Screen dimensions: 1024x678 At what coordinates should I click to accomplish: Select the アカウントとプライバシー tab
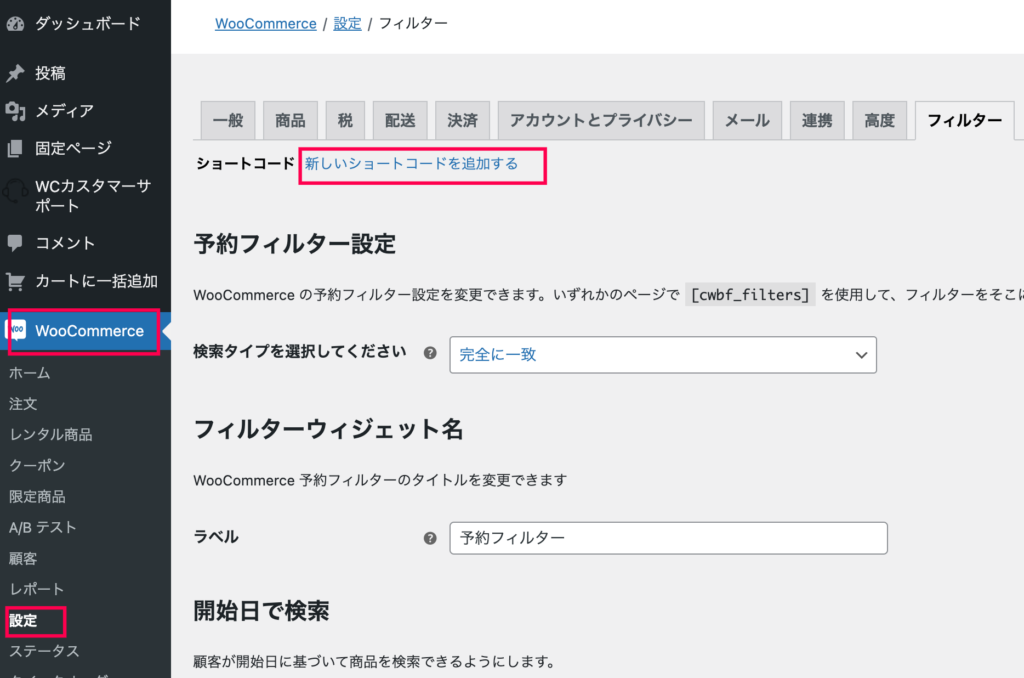(x=601, y=121)
